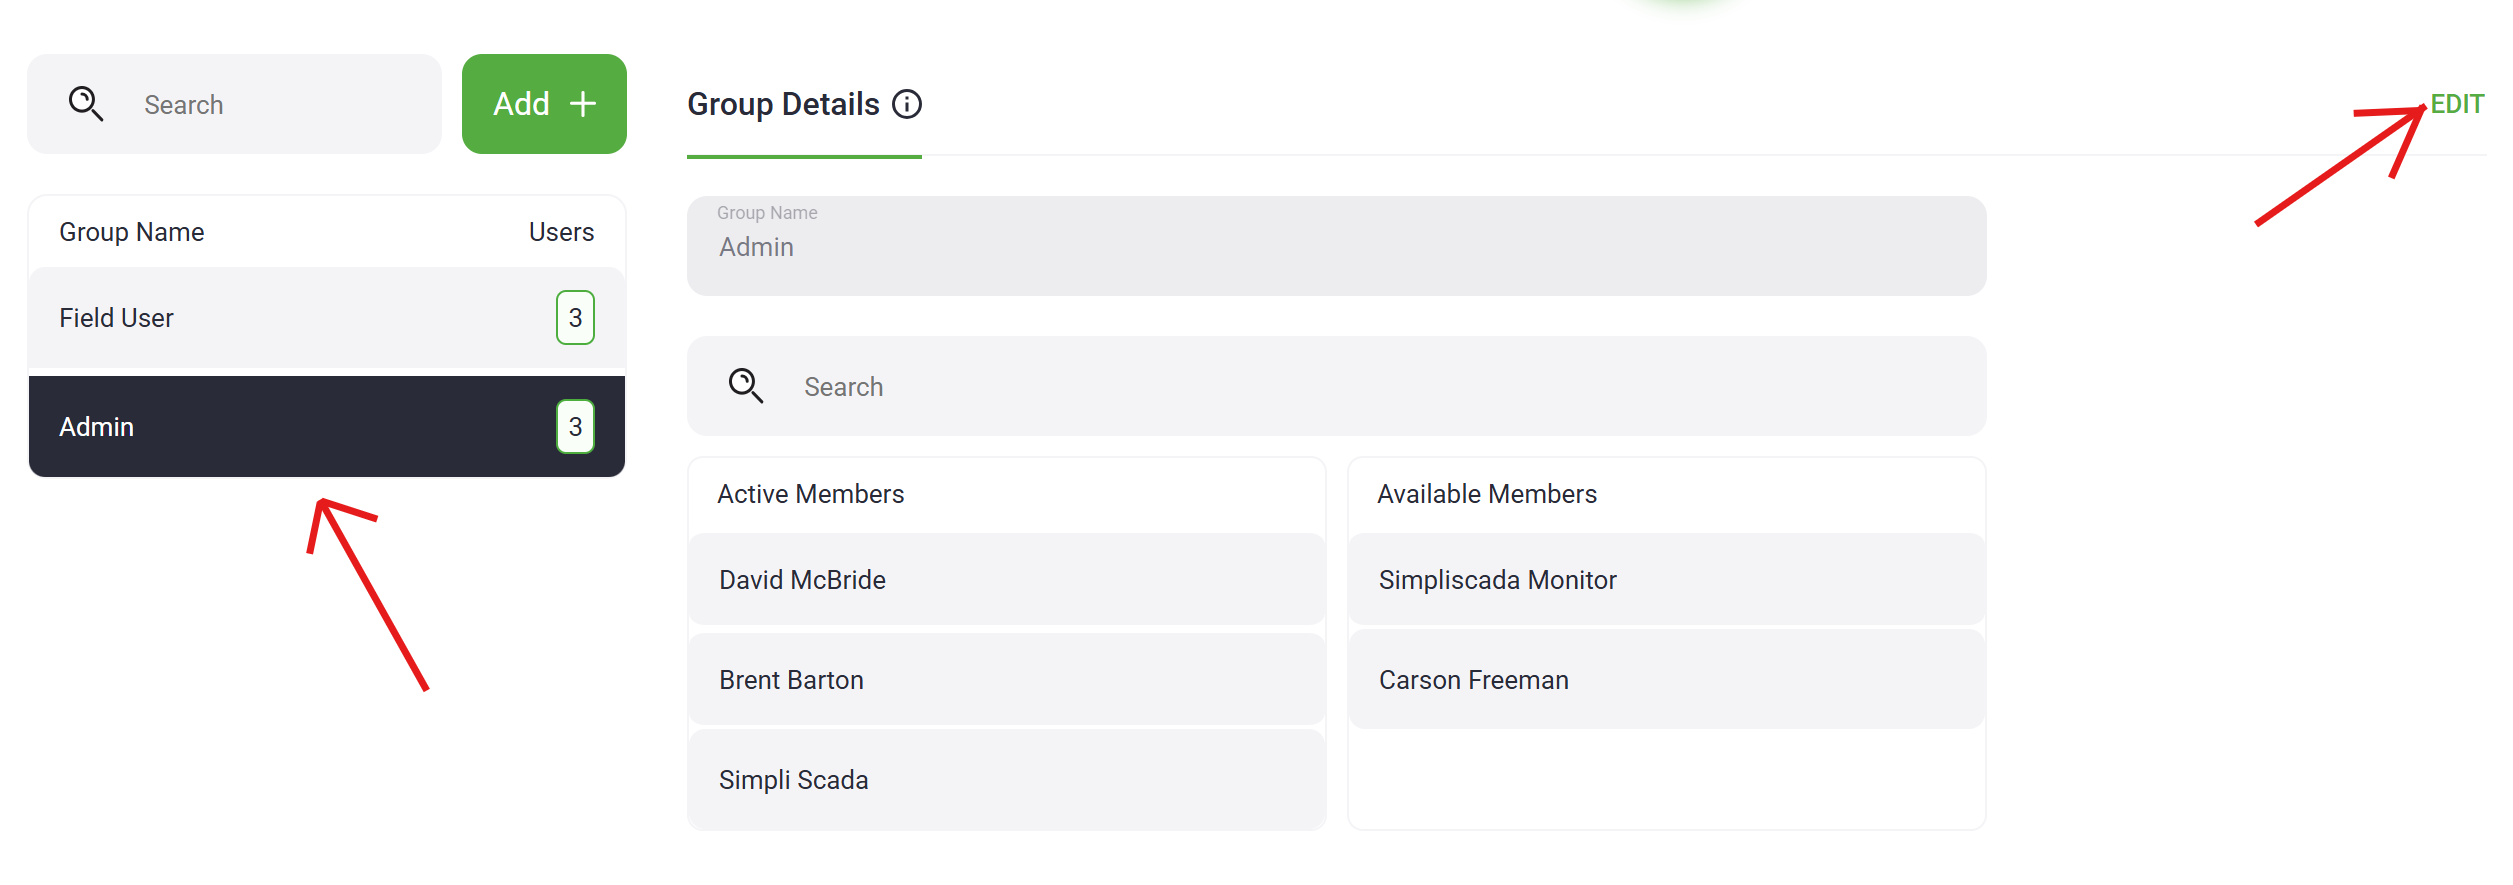Select active member Brent Barton
This screenshot has width=2513, height=885.
1006,680
